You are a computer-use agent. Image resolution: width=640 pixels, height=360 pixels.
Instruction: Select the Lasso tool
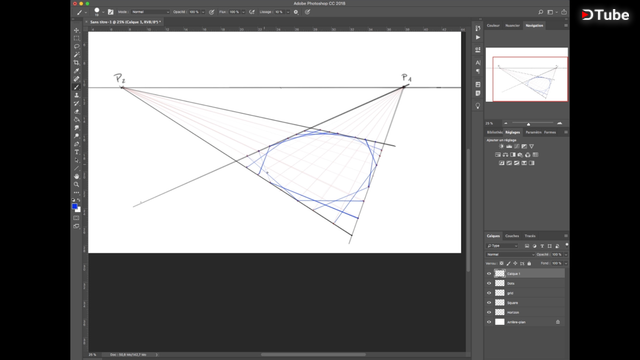point(76,47)
